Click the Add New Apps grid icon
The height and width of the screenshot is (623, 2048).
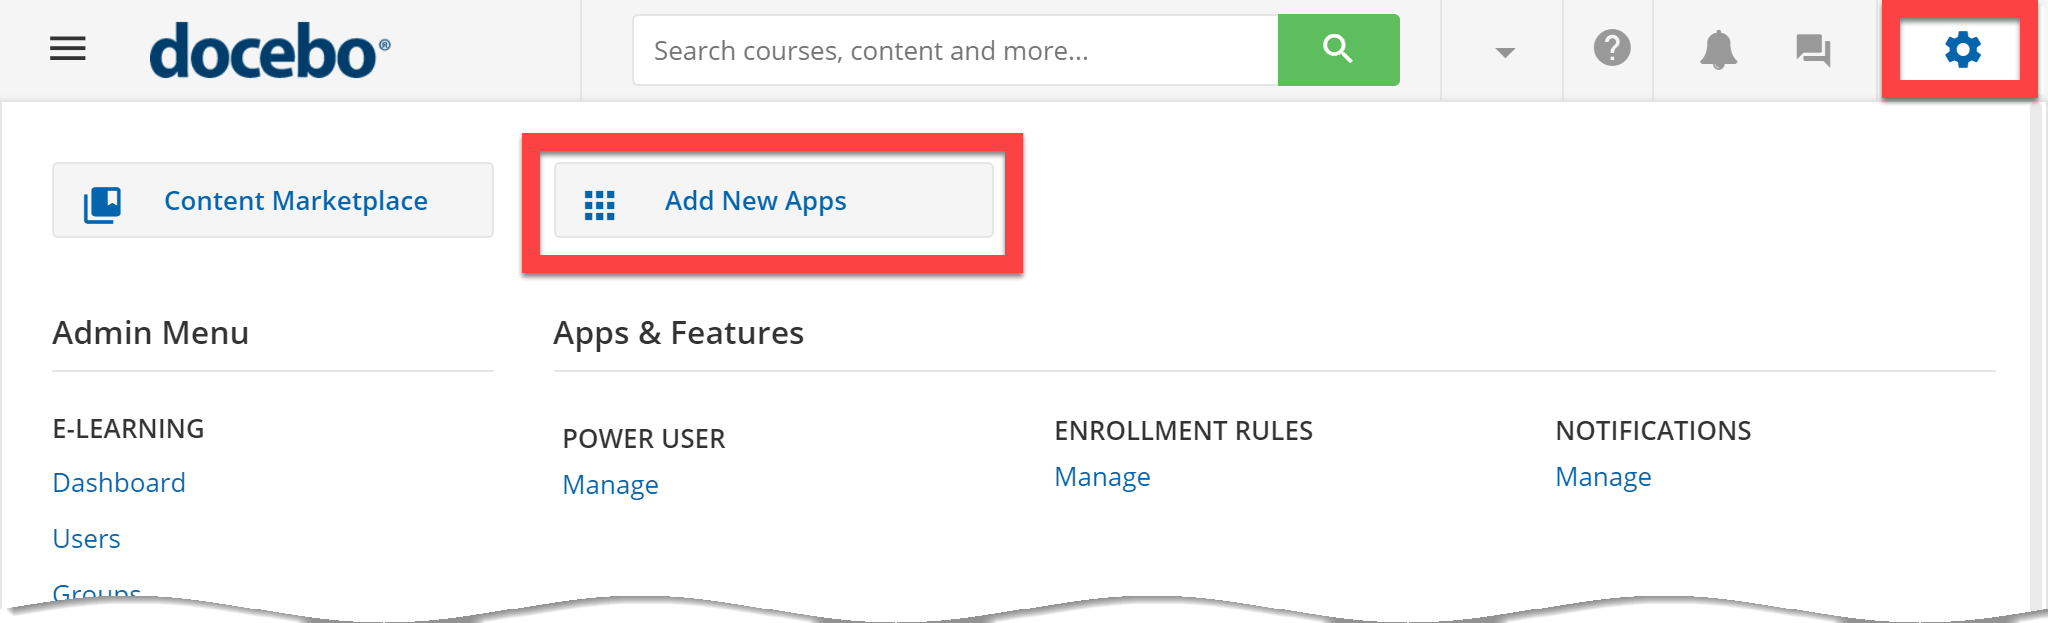599,205
